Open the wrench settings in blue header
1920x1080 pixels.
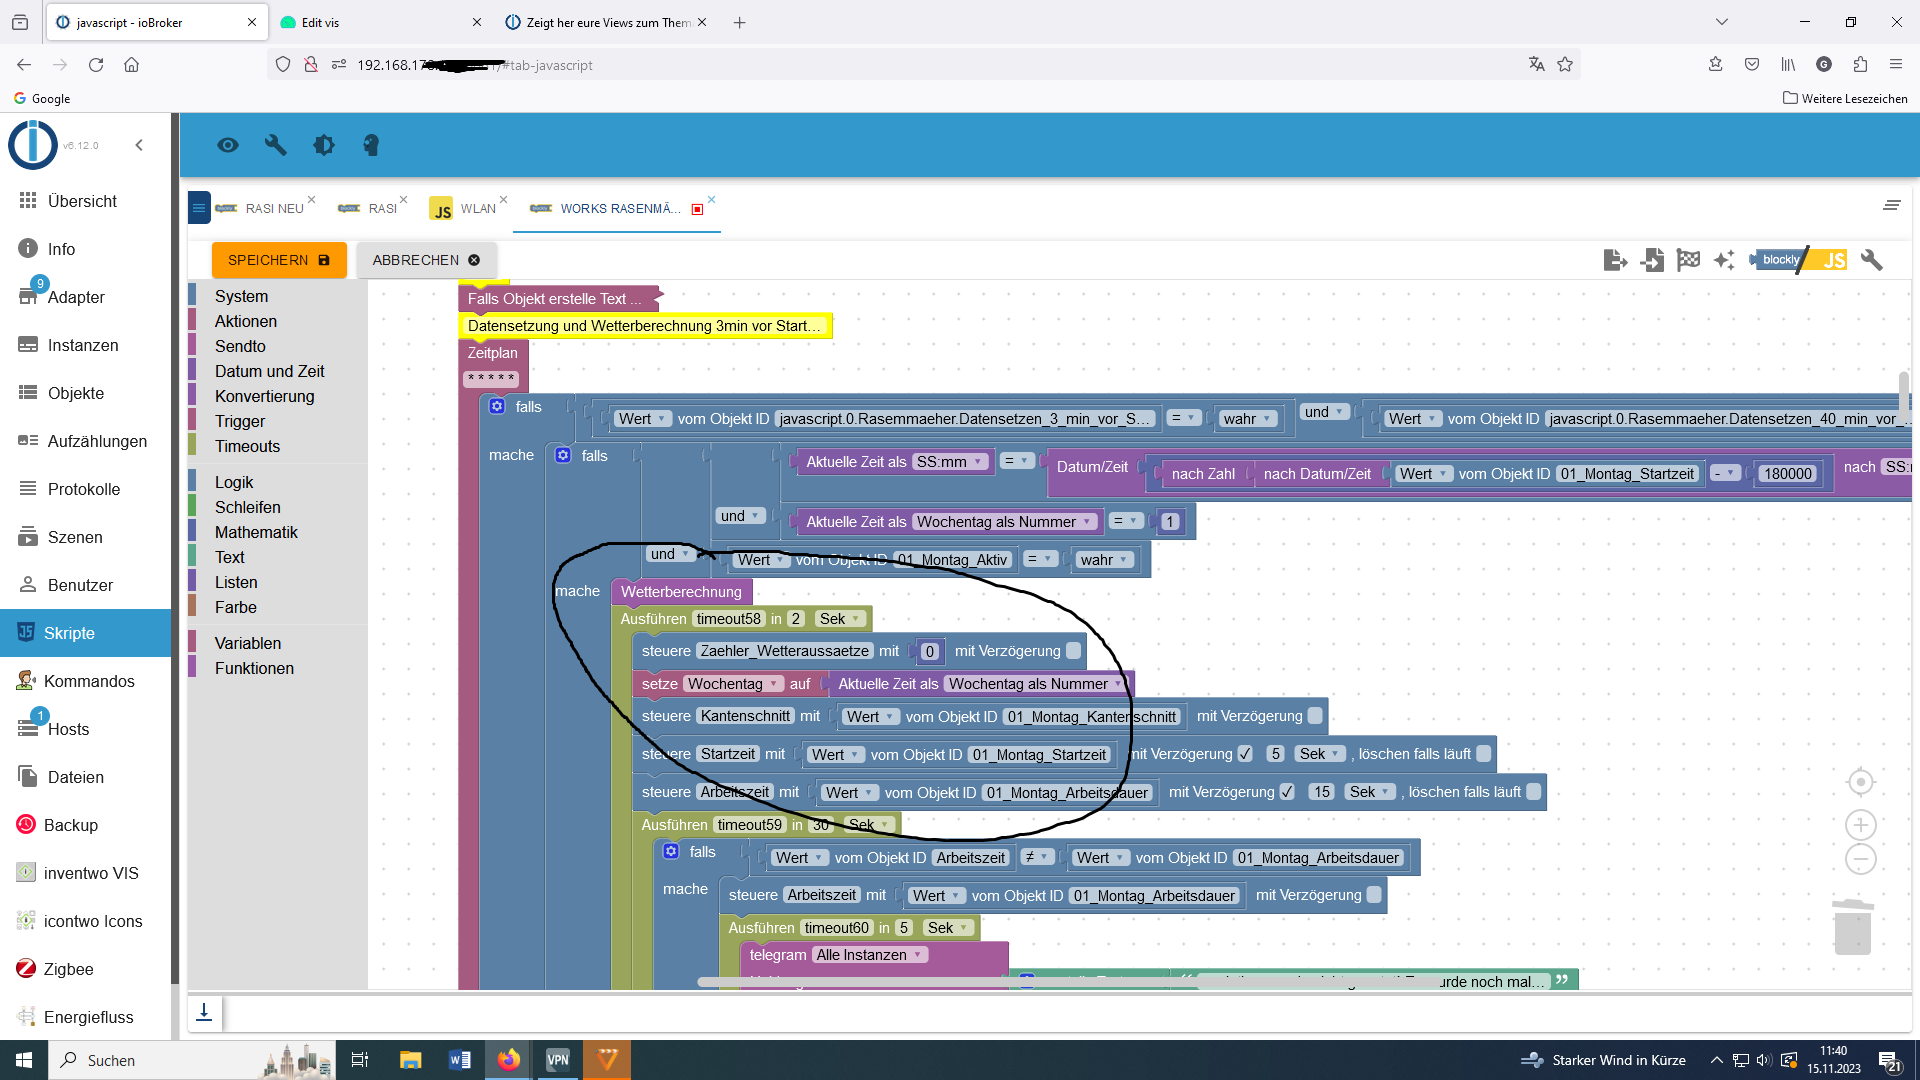(x=275, y=145)
